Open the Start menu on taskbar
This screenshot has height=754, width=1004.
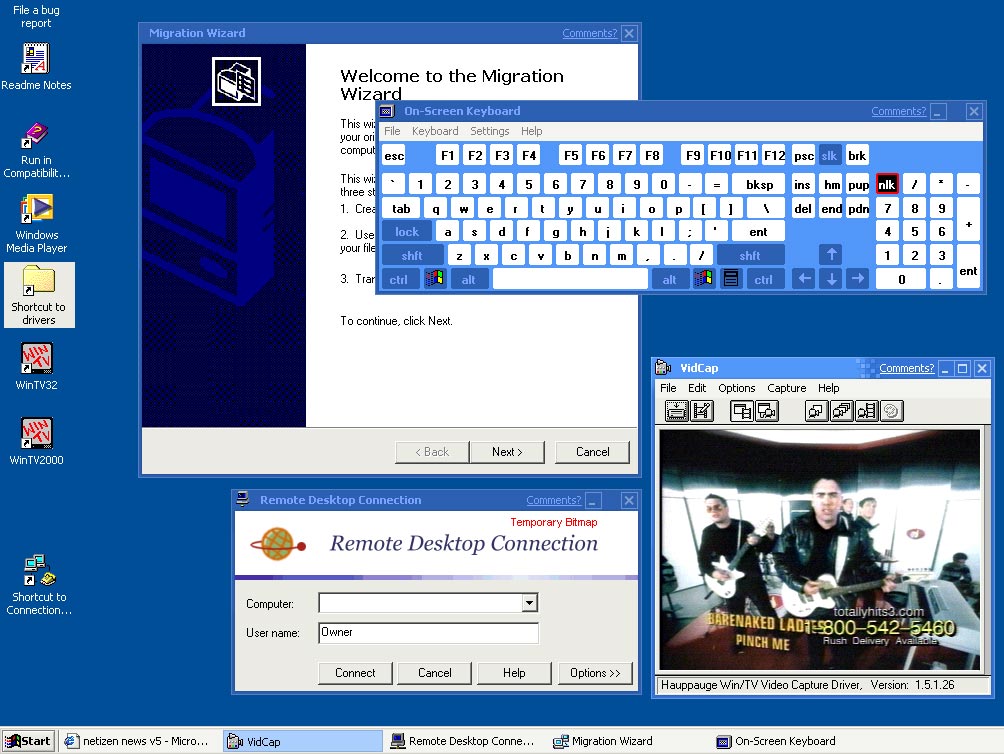point(28,741)
